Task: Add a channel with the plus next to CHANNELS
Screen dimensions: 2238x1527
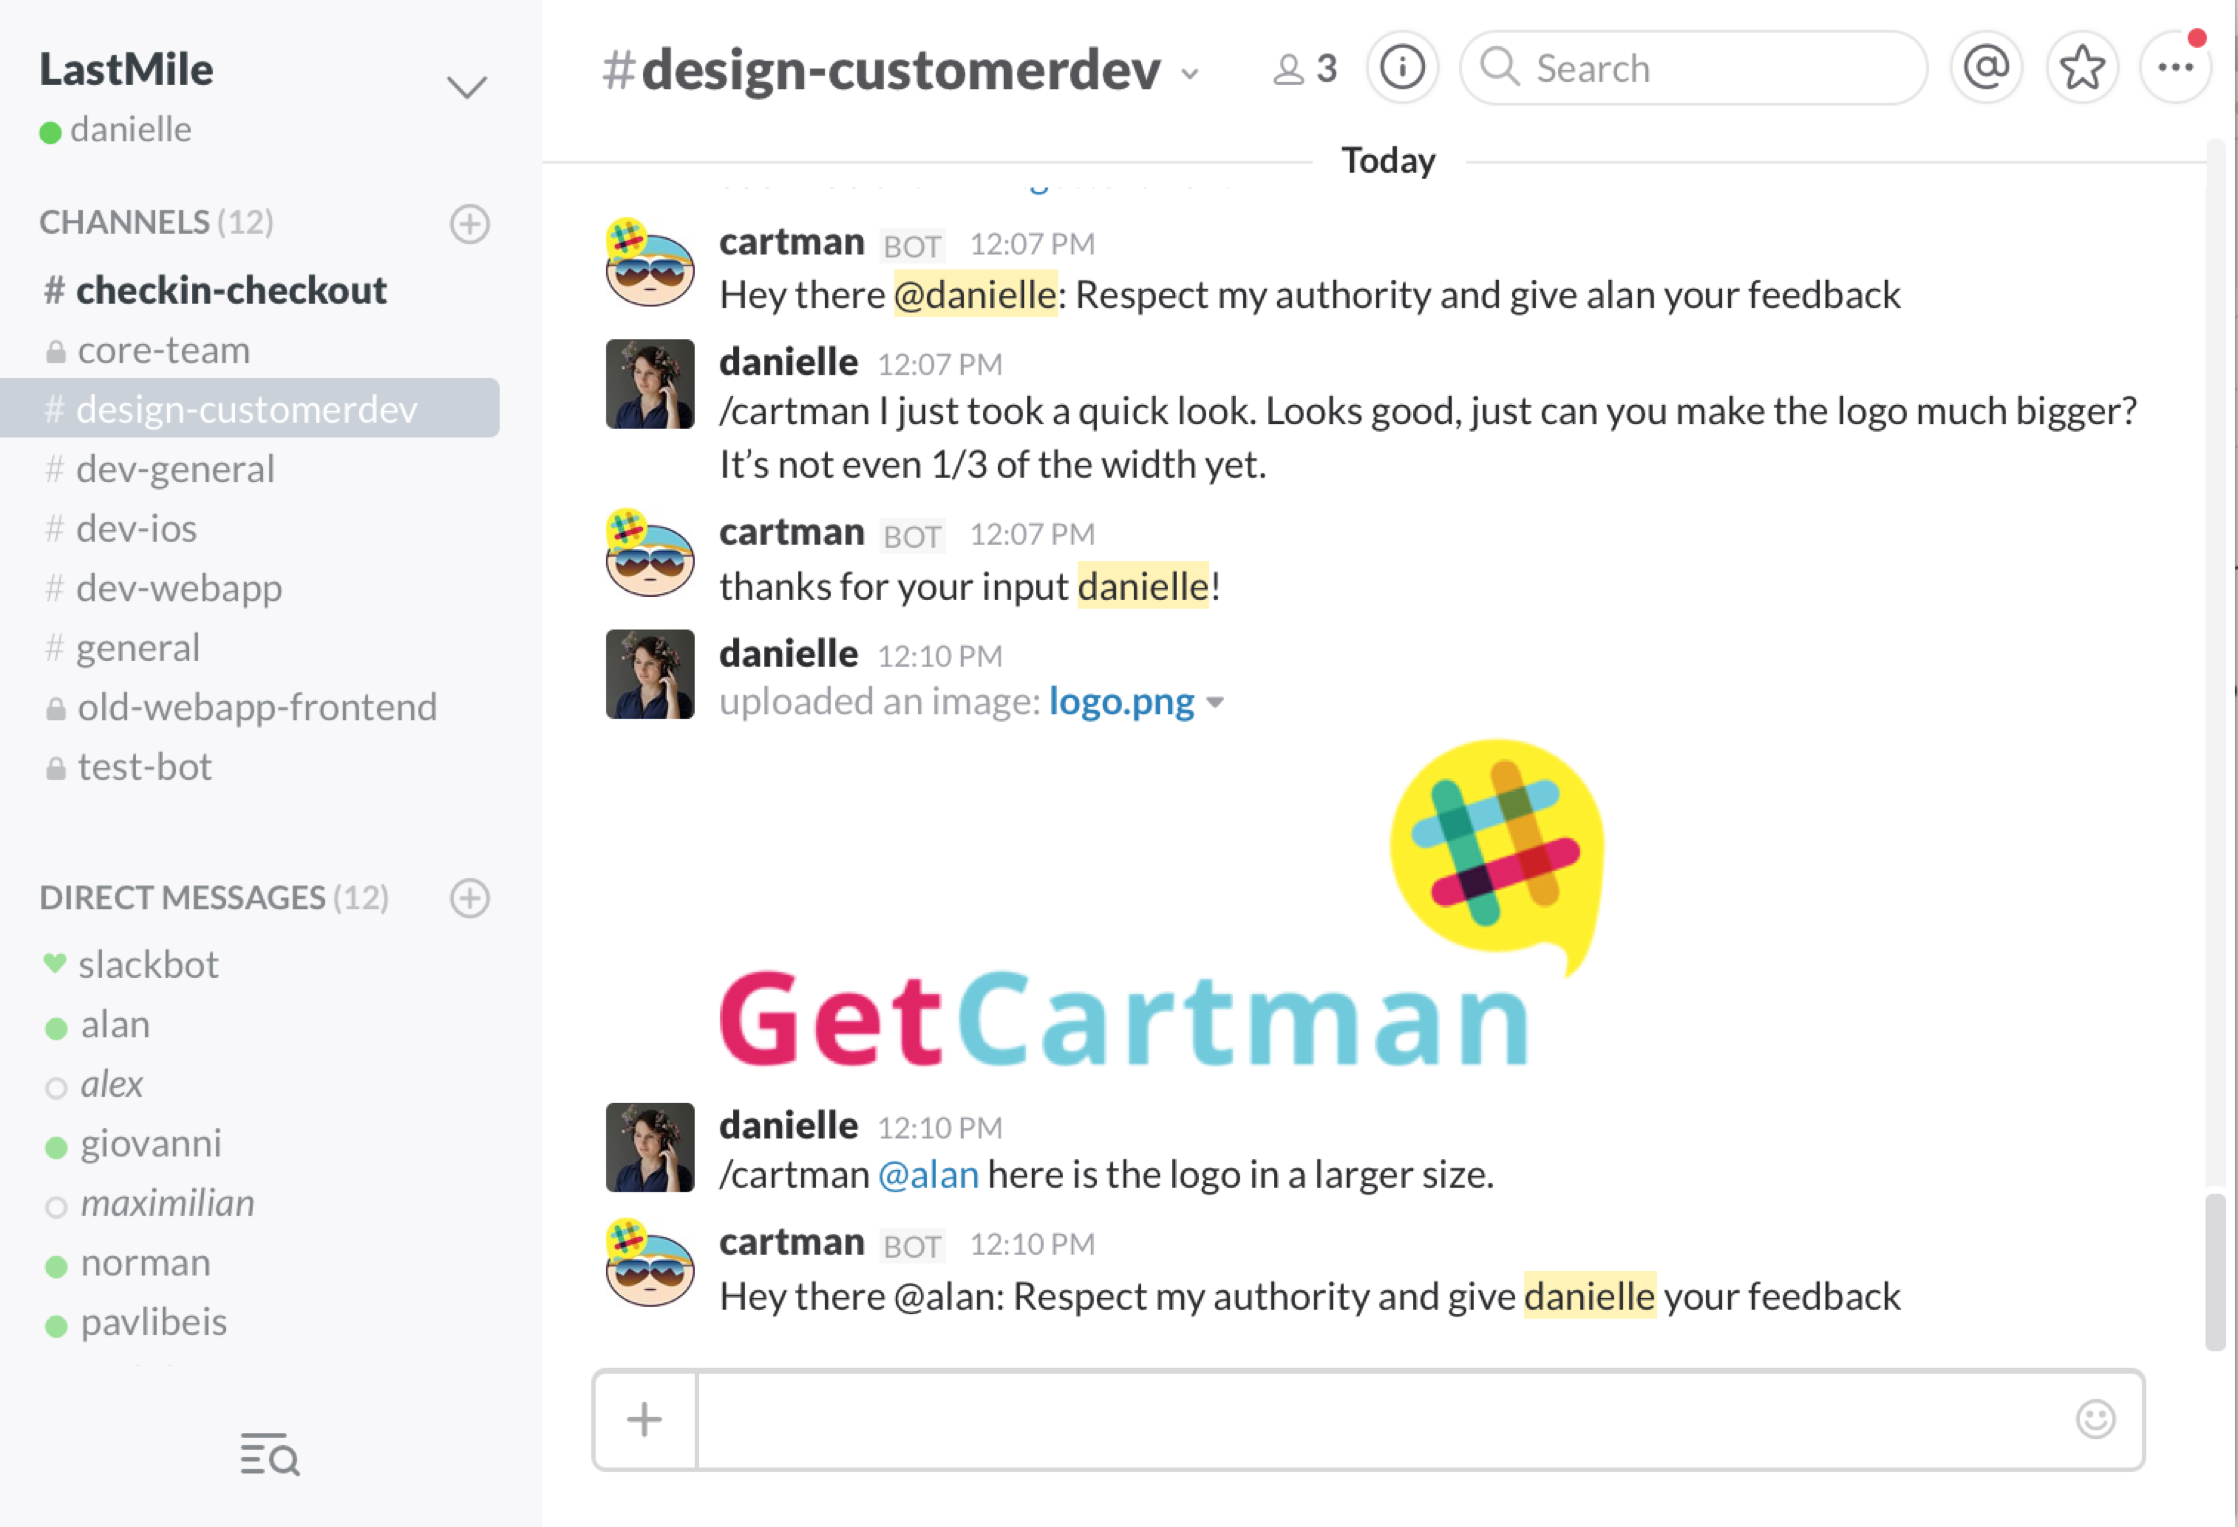Action: click(x=469, y=226)
